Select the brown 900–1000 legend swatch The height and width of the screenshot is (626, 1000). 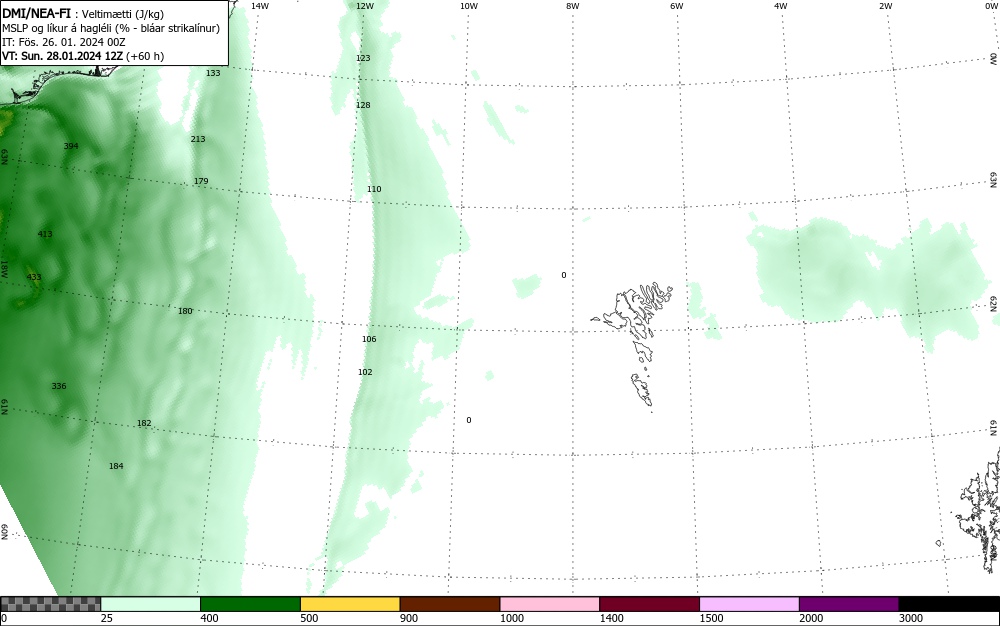(x=450, y=604)
